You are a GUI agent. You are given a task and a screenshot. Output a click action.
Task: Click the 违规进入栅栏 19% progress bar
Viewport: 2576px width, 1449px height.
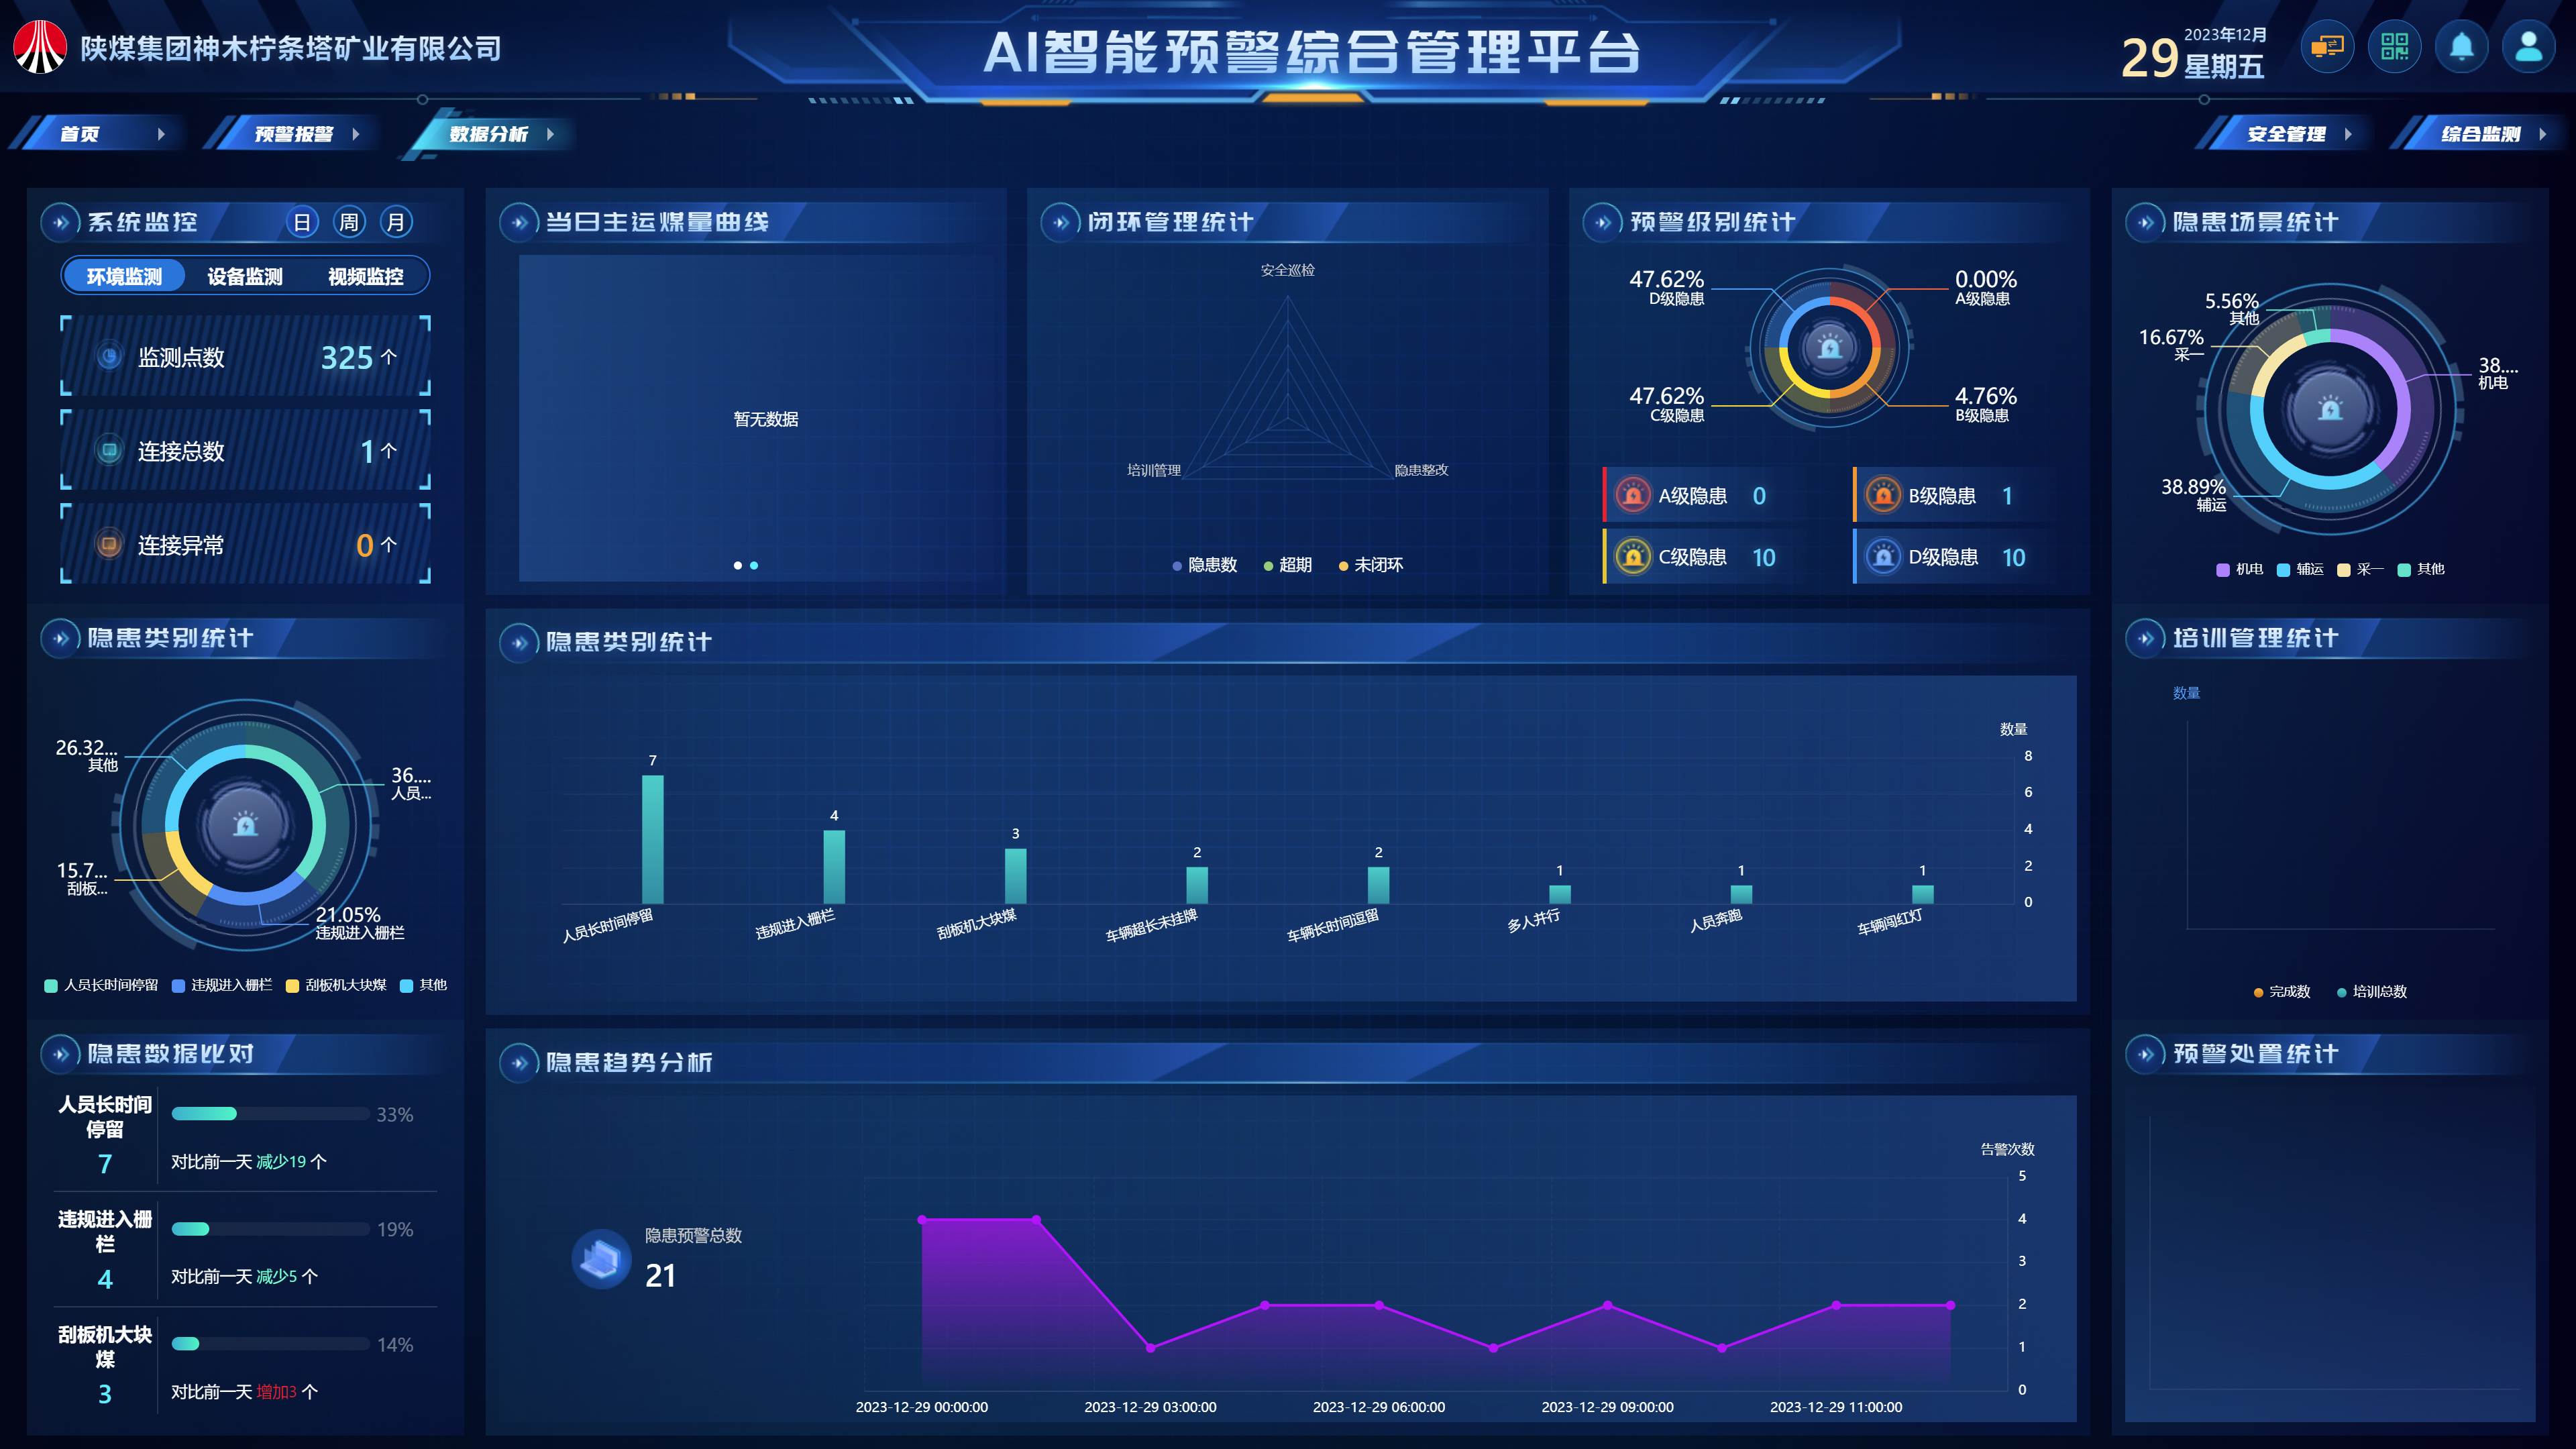(270, 1229)
